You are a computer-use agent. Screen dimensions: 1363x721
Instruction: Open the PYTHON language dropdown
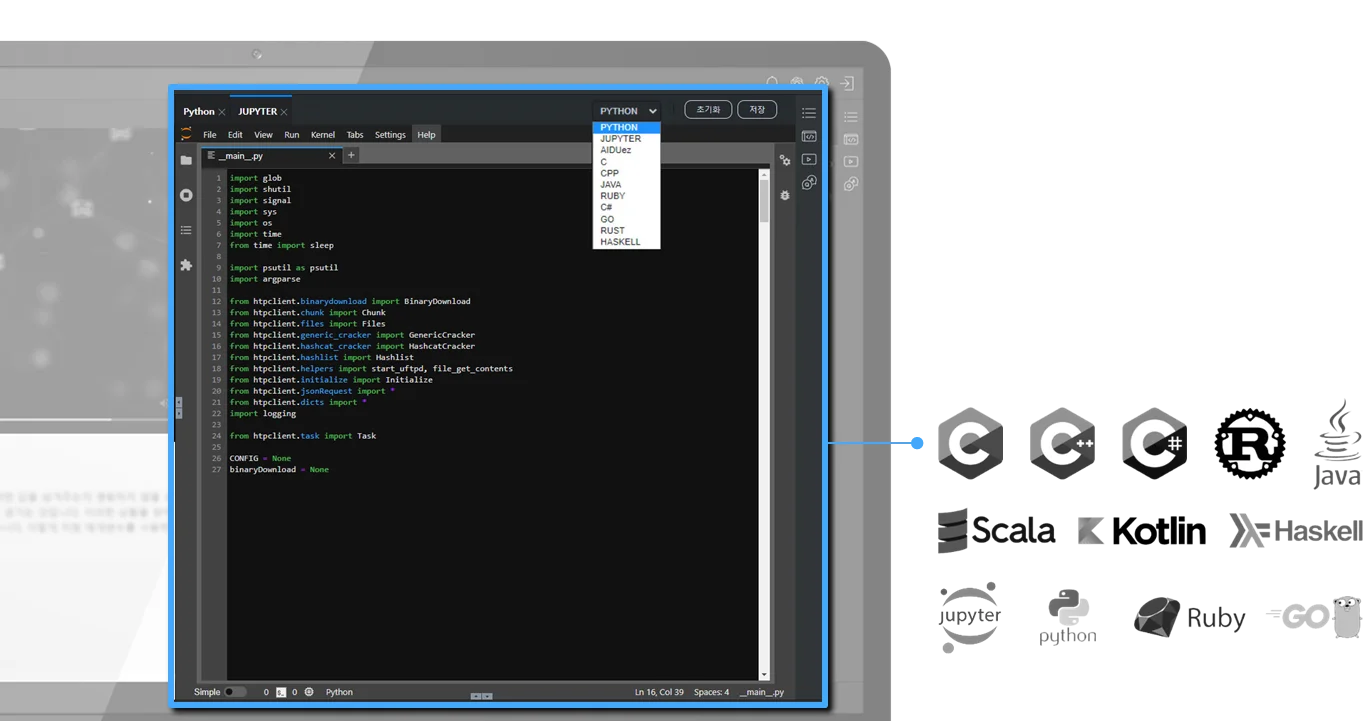pyautogui.click(x=625, y=110)
